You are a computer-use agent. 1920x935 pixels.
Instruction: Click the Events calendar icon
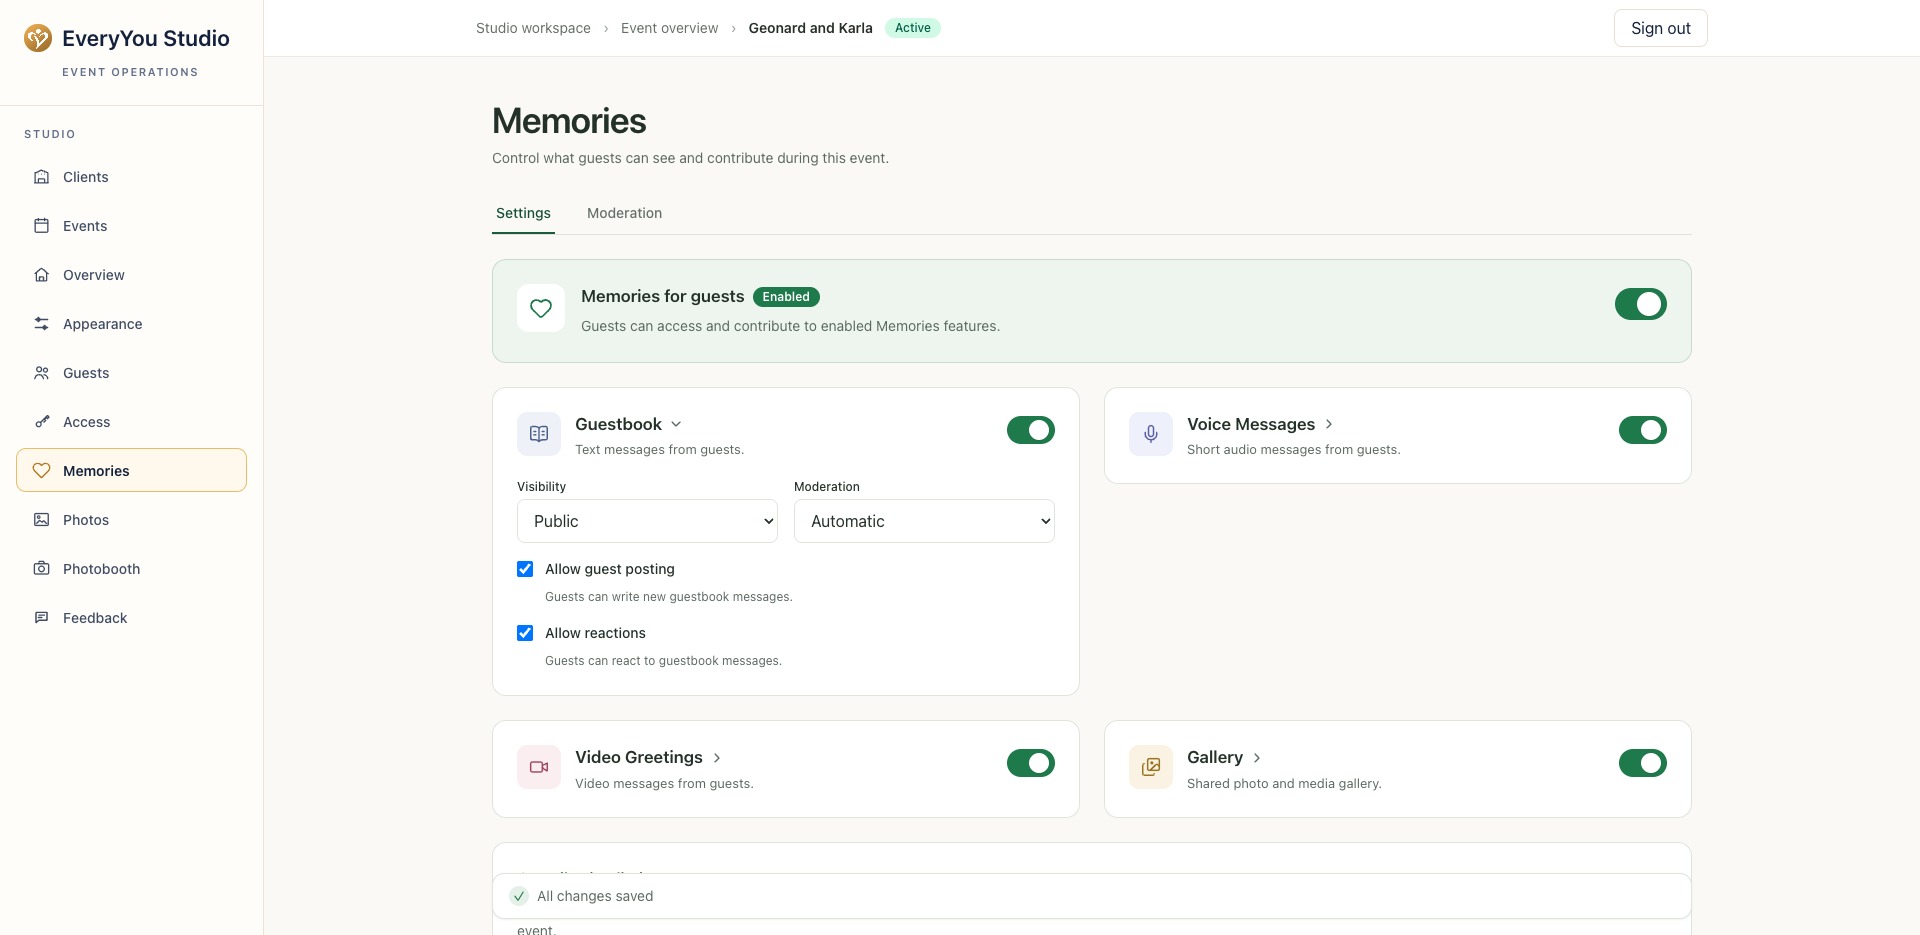pos(42,226)
